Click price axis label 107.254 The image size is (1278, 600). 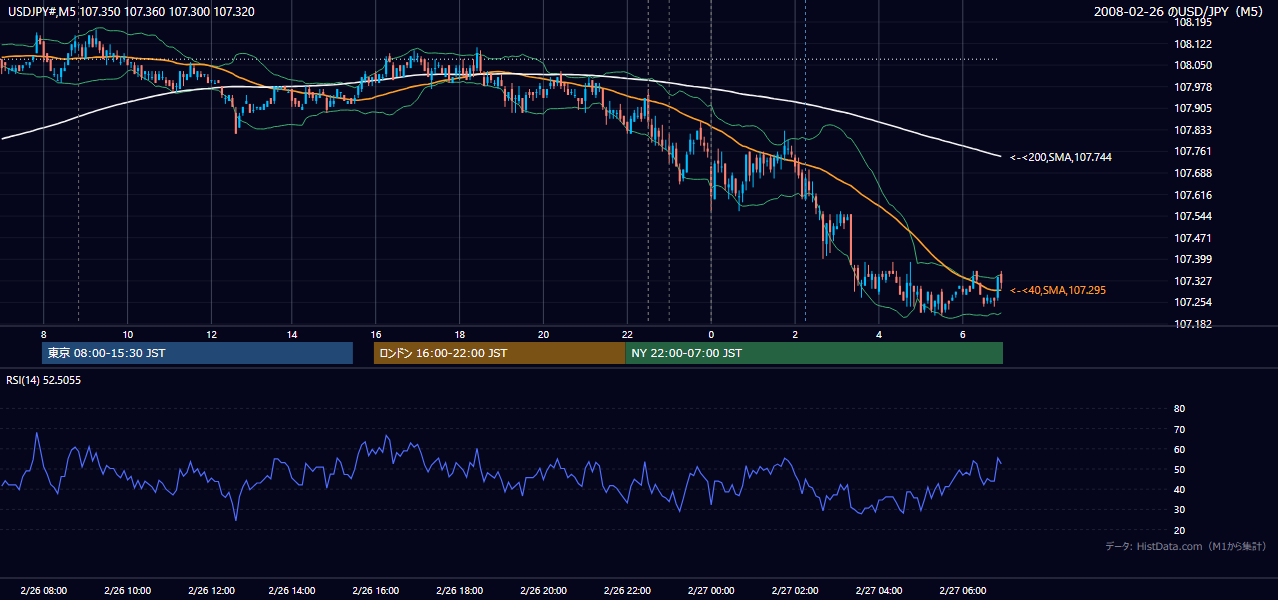click(1193, 302)
